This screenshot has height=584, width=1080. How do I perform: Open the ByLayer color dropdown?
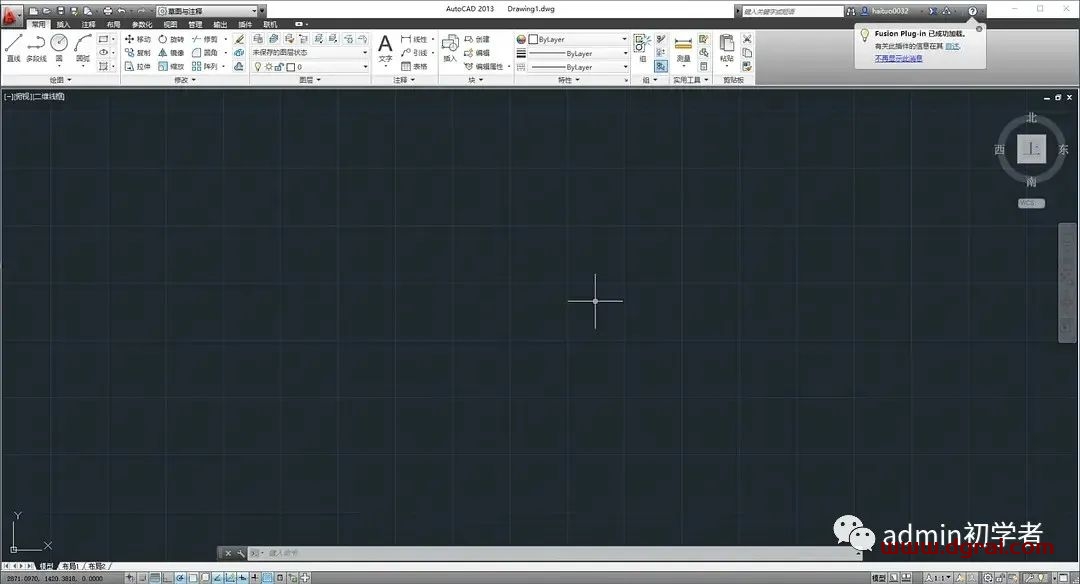pyautogui.click(x=577, y=39)
